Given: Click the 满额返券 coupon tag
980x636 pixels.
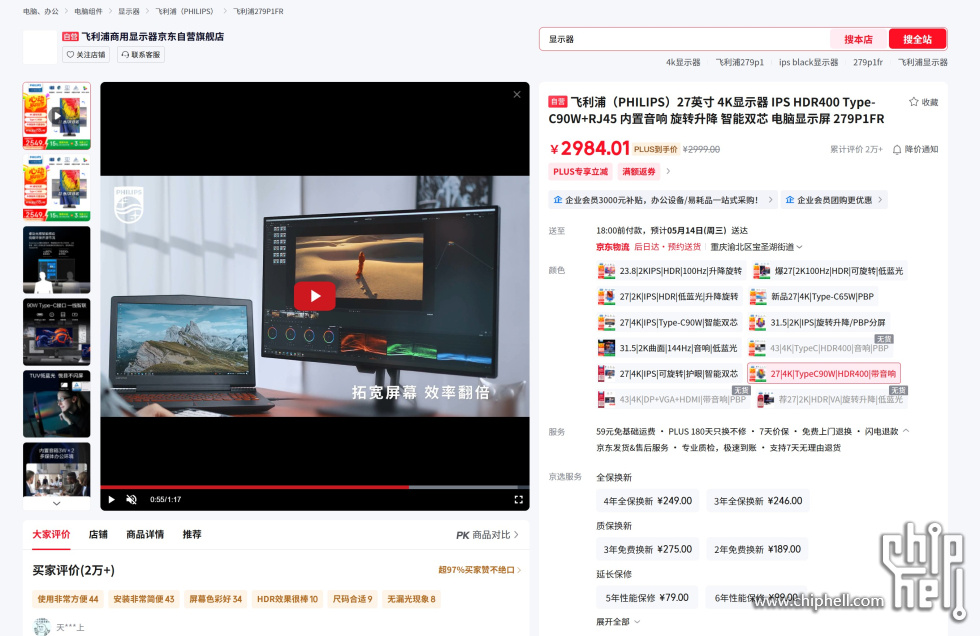Looking at the screenshot, I should (x=638, y=171).
